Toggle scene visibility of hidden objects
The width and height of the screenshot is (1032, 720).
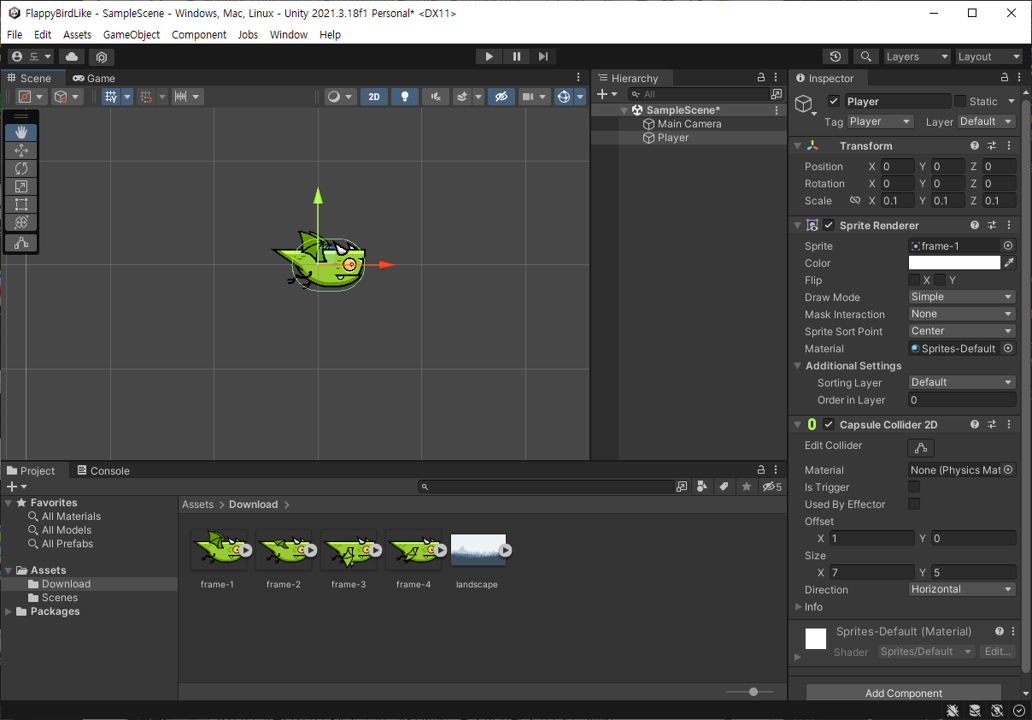(501, 97)
